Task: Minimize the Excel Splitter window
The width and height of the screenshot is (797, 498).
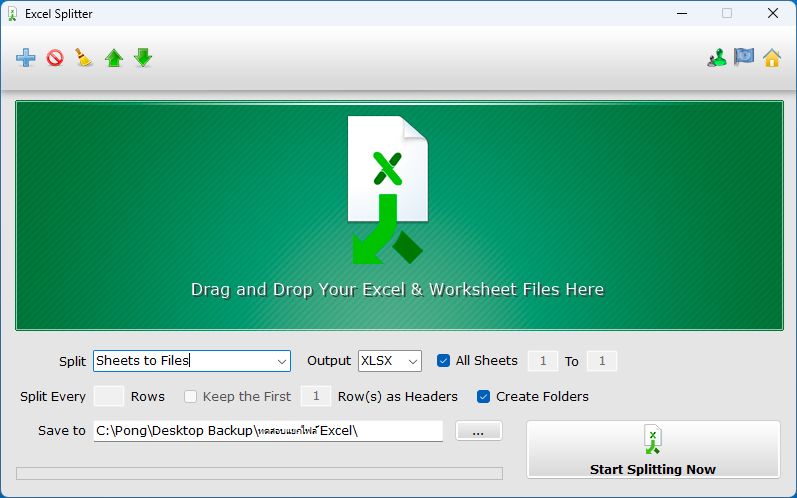Action: tap(682, 14)
